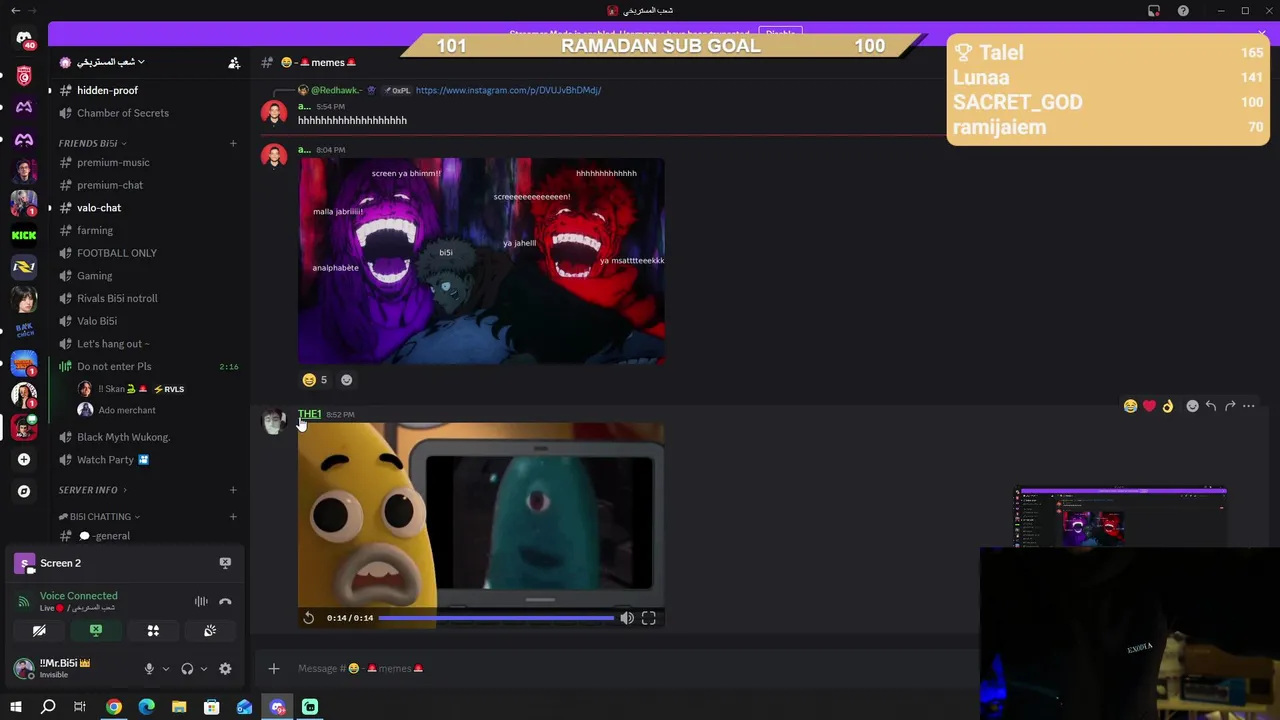This screenshot has height=720, width=1280.
Task: Open the invite members icon beside server name
Action: (234, 62)
